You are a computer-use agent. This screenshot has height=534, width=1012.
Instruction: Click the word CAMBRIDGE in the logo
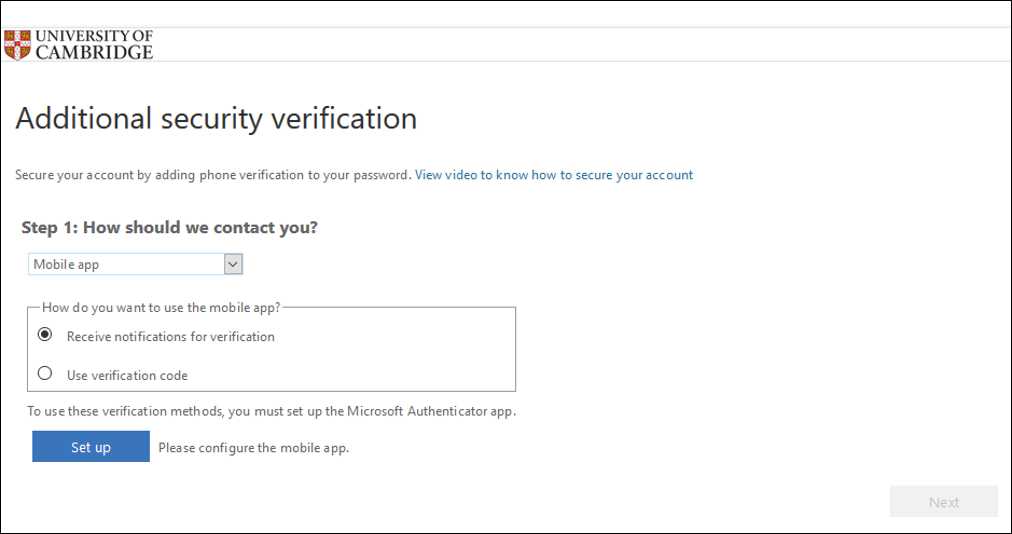[x=94, y=53]
